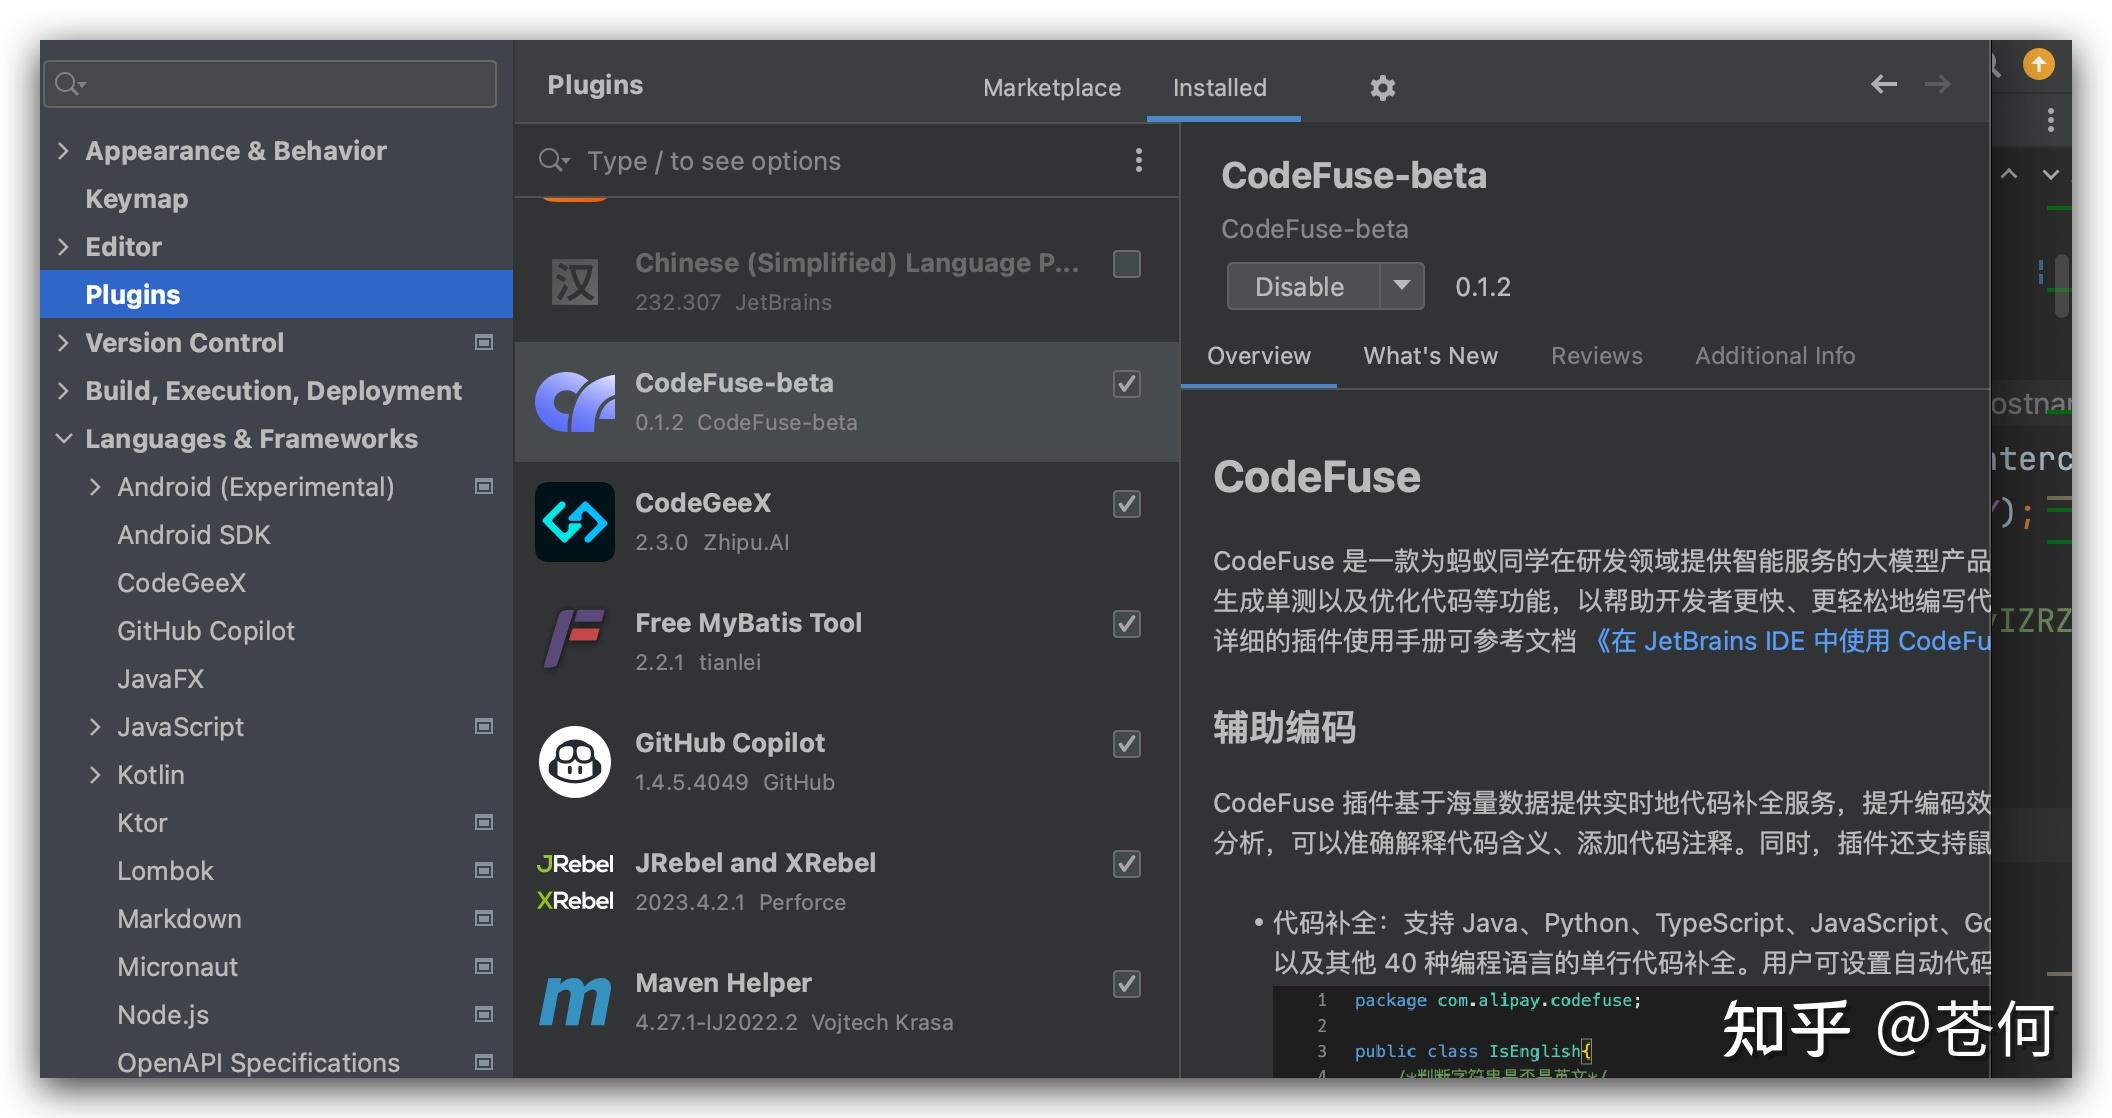Screen dimensions: 2112x1118
Task: Enable the Chinese (Simplified) Language Pack
Action: click(1126, 263)
